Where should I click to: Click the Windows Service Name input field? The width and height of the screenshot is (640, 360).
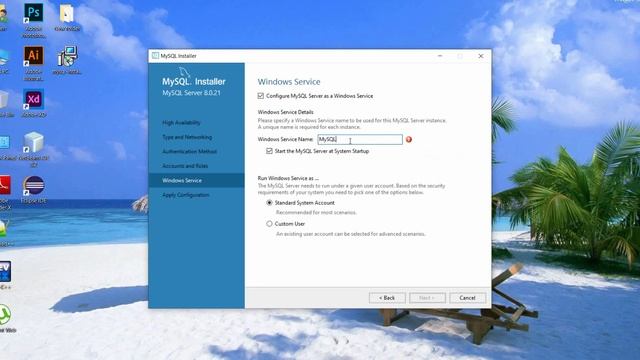click(x=360, y=140)
